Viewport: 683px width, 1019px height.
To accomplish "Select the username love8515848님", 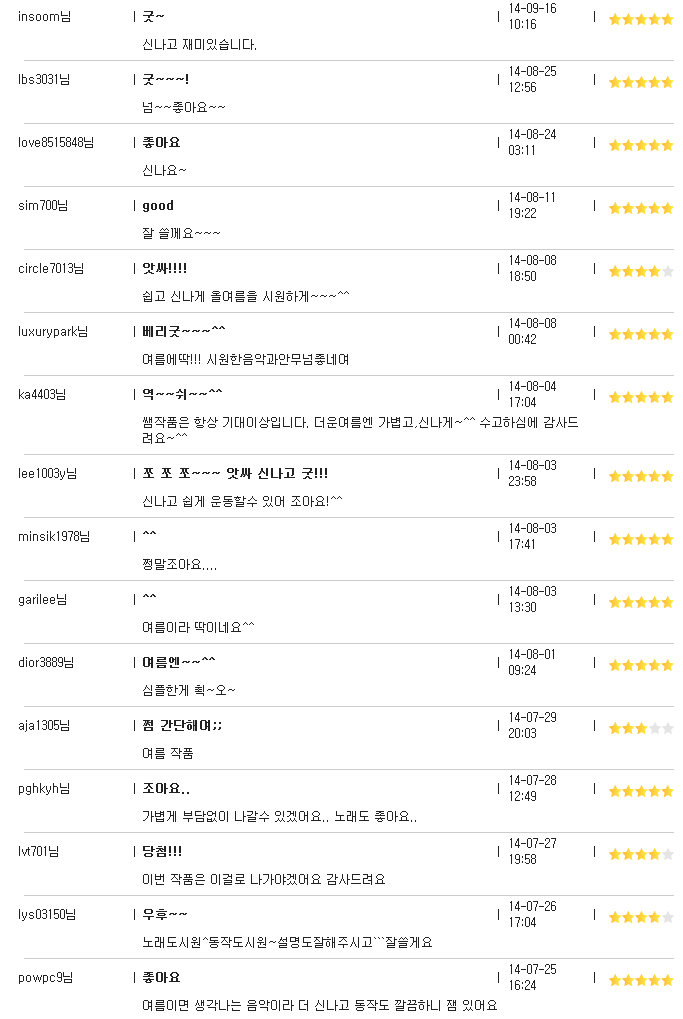I will click(56, 143).
